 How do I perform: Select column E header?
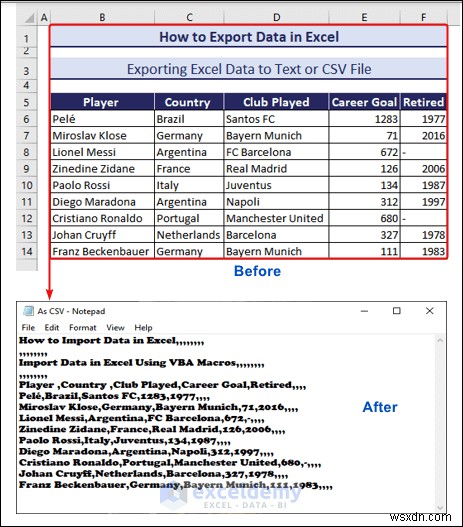pos(364,17)
